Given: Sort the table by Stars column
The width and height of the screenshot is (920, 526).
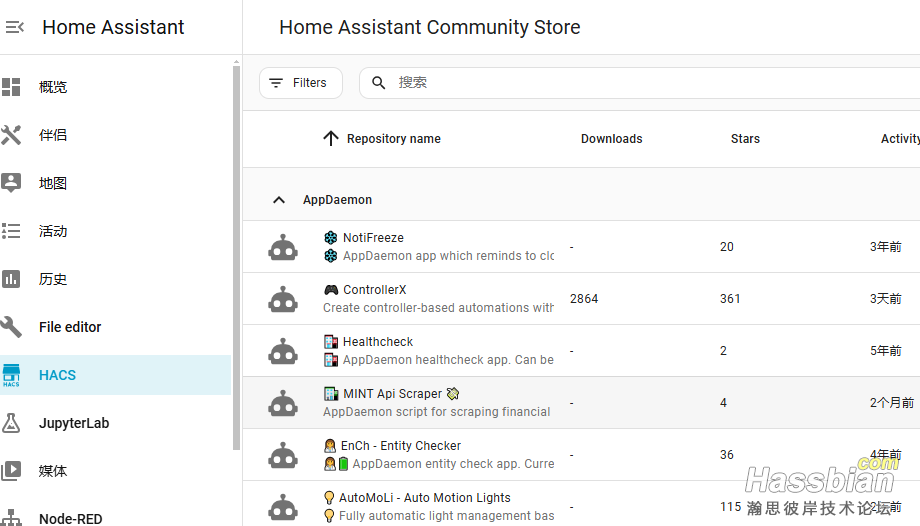Looking at the screenshot, I should point(745,139).
